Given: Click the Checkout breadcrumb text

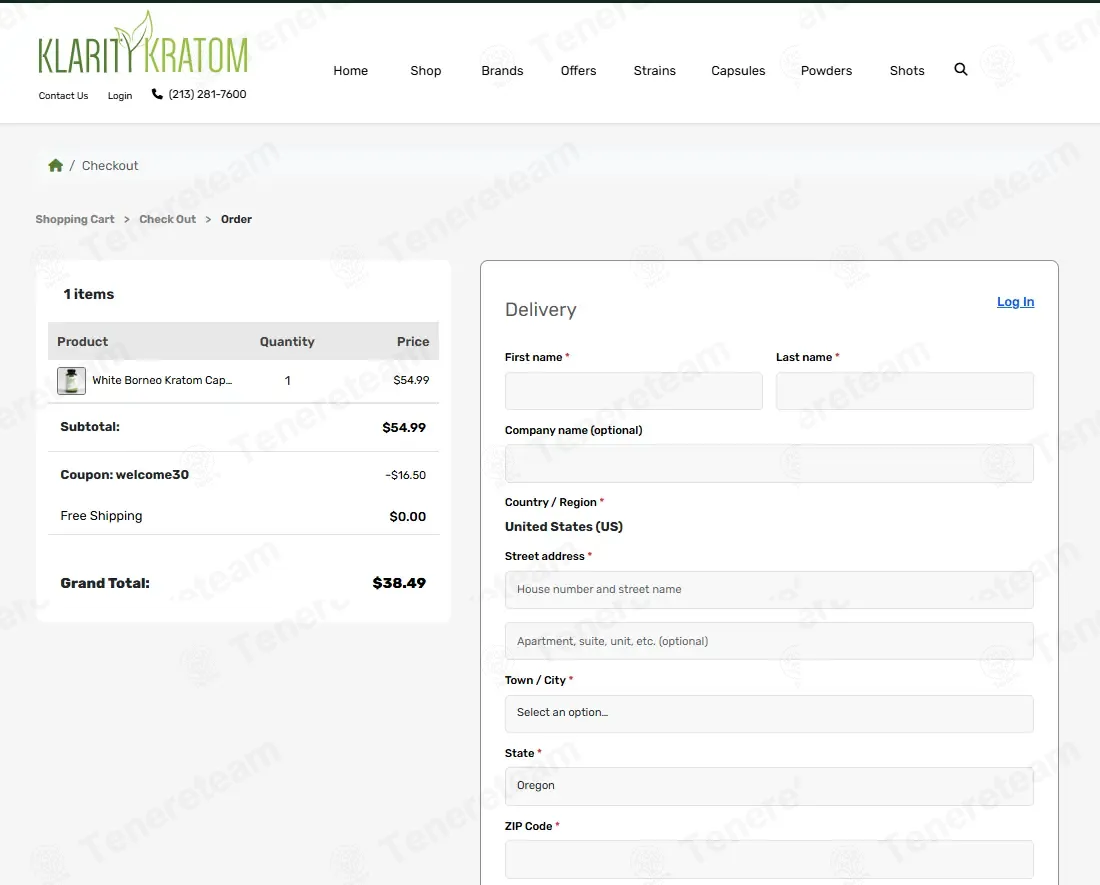Looking at the screenshot, I should click(110, 165).
